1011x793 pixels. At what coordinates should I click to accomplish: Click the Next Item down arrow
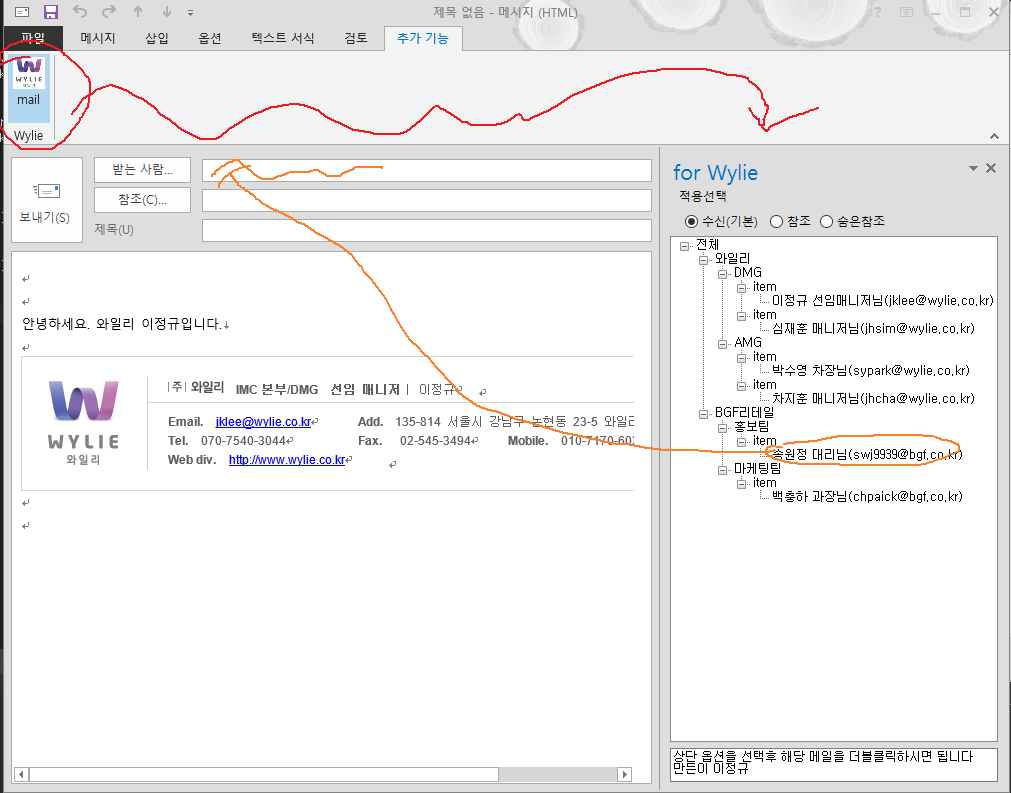pos(166,12)
